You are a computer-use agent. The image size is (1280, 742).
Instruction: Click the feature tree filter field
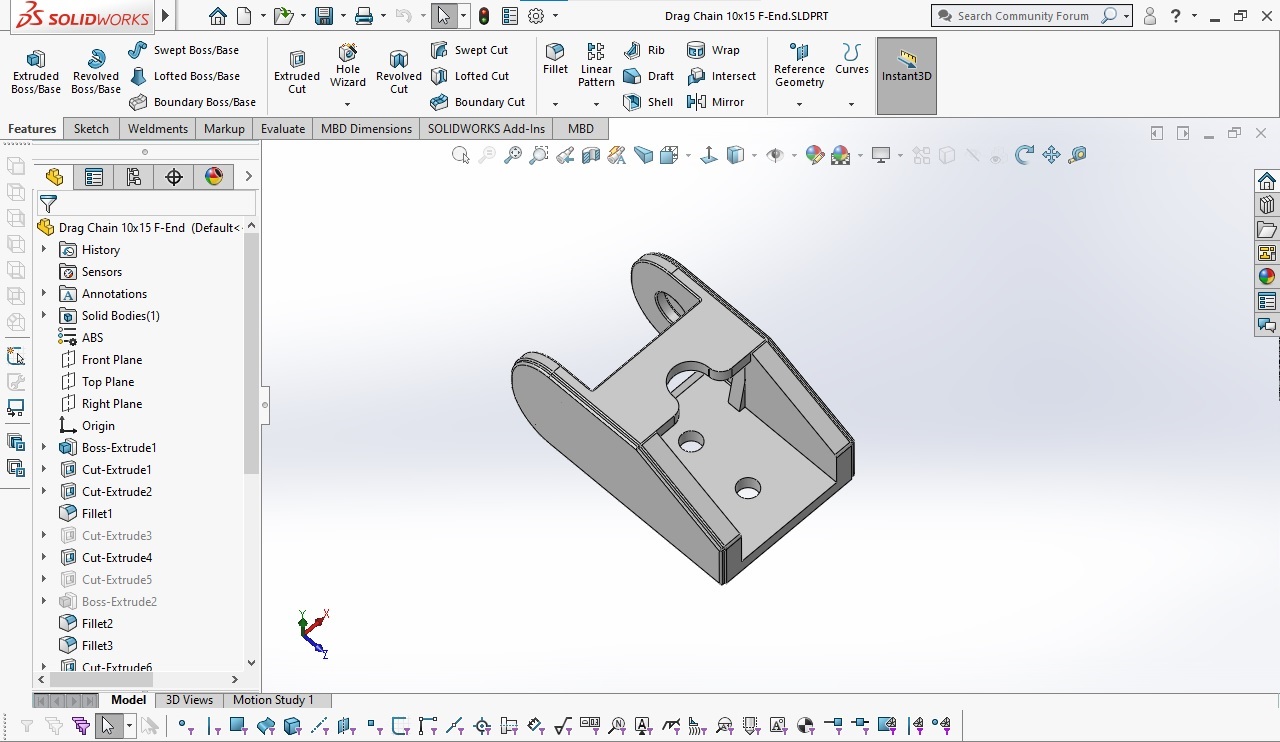click(147, 203)
